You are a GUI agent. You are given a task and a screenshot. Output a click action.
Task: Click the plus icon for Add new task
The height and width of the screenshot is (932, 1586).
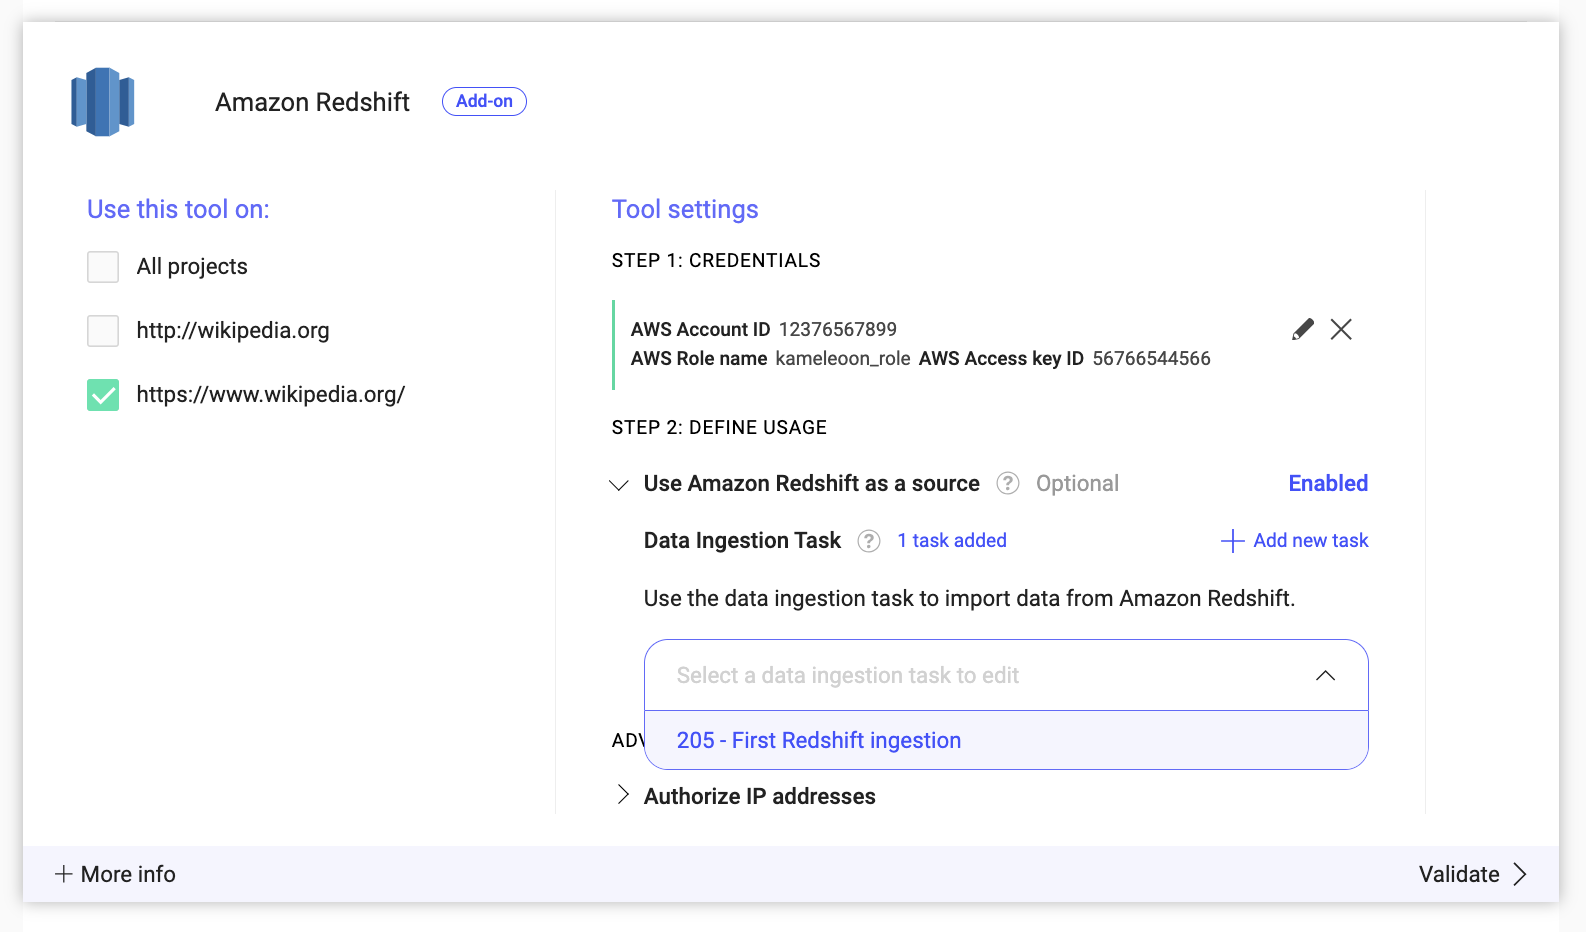coord(1232,541)
